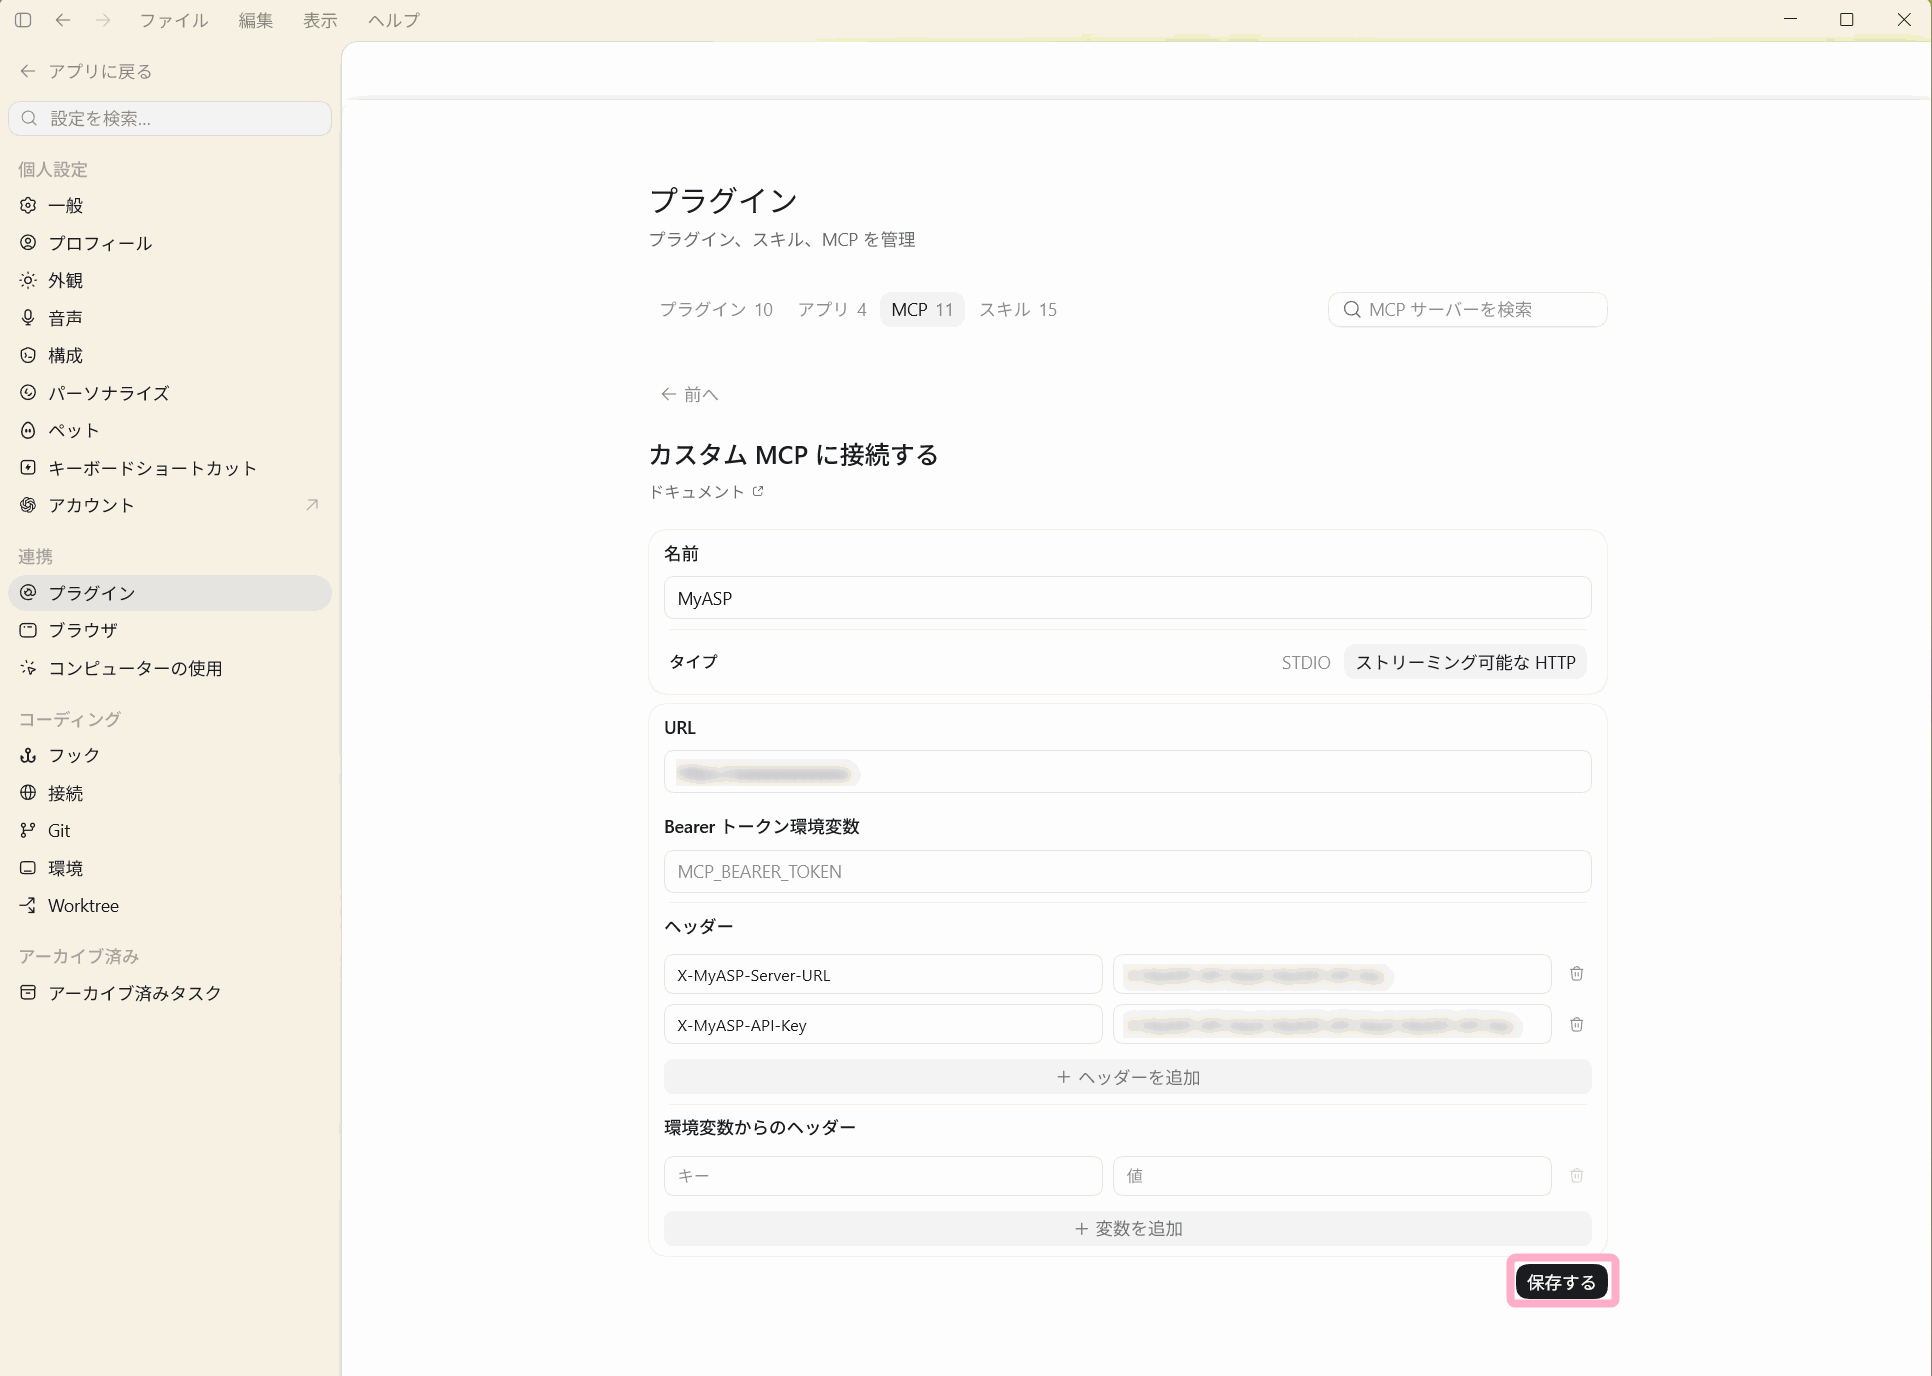The width and height of the screenshot is (1932, 1376).
Task: Focus MCP サーバーを検索 search box
Action: pyautogui.click(x=1467, y=309)
